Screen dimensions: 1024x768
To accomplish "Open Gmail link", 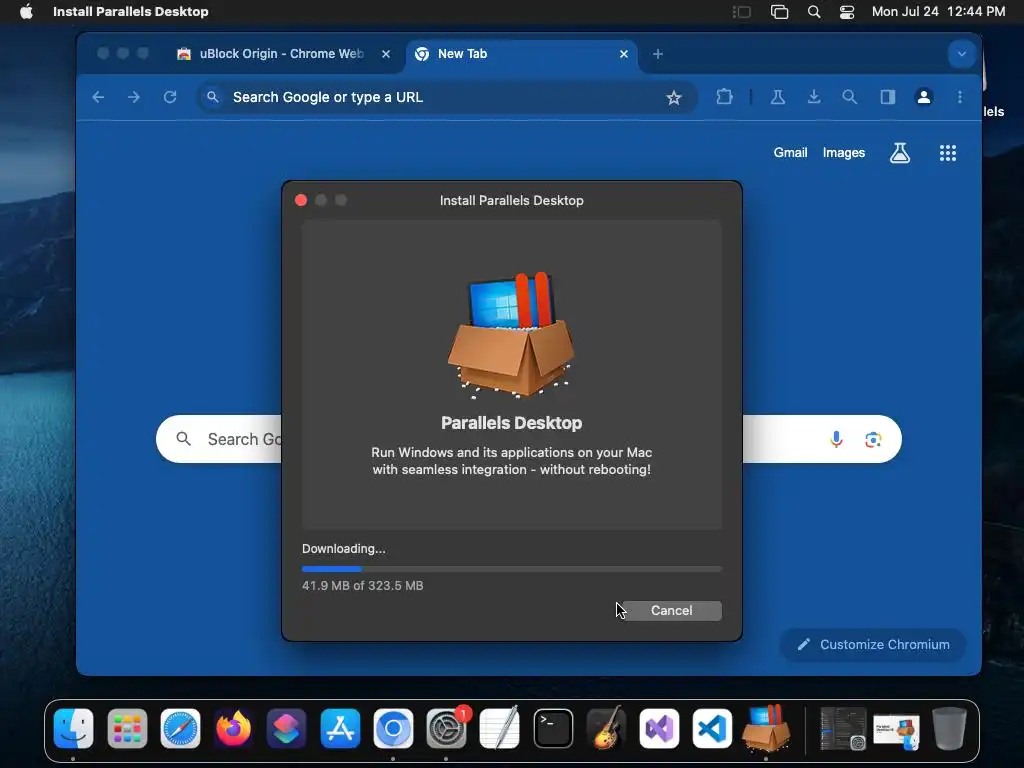I will coord(790,153).
